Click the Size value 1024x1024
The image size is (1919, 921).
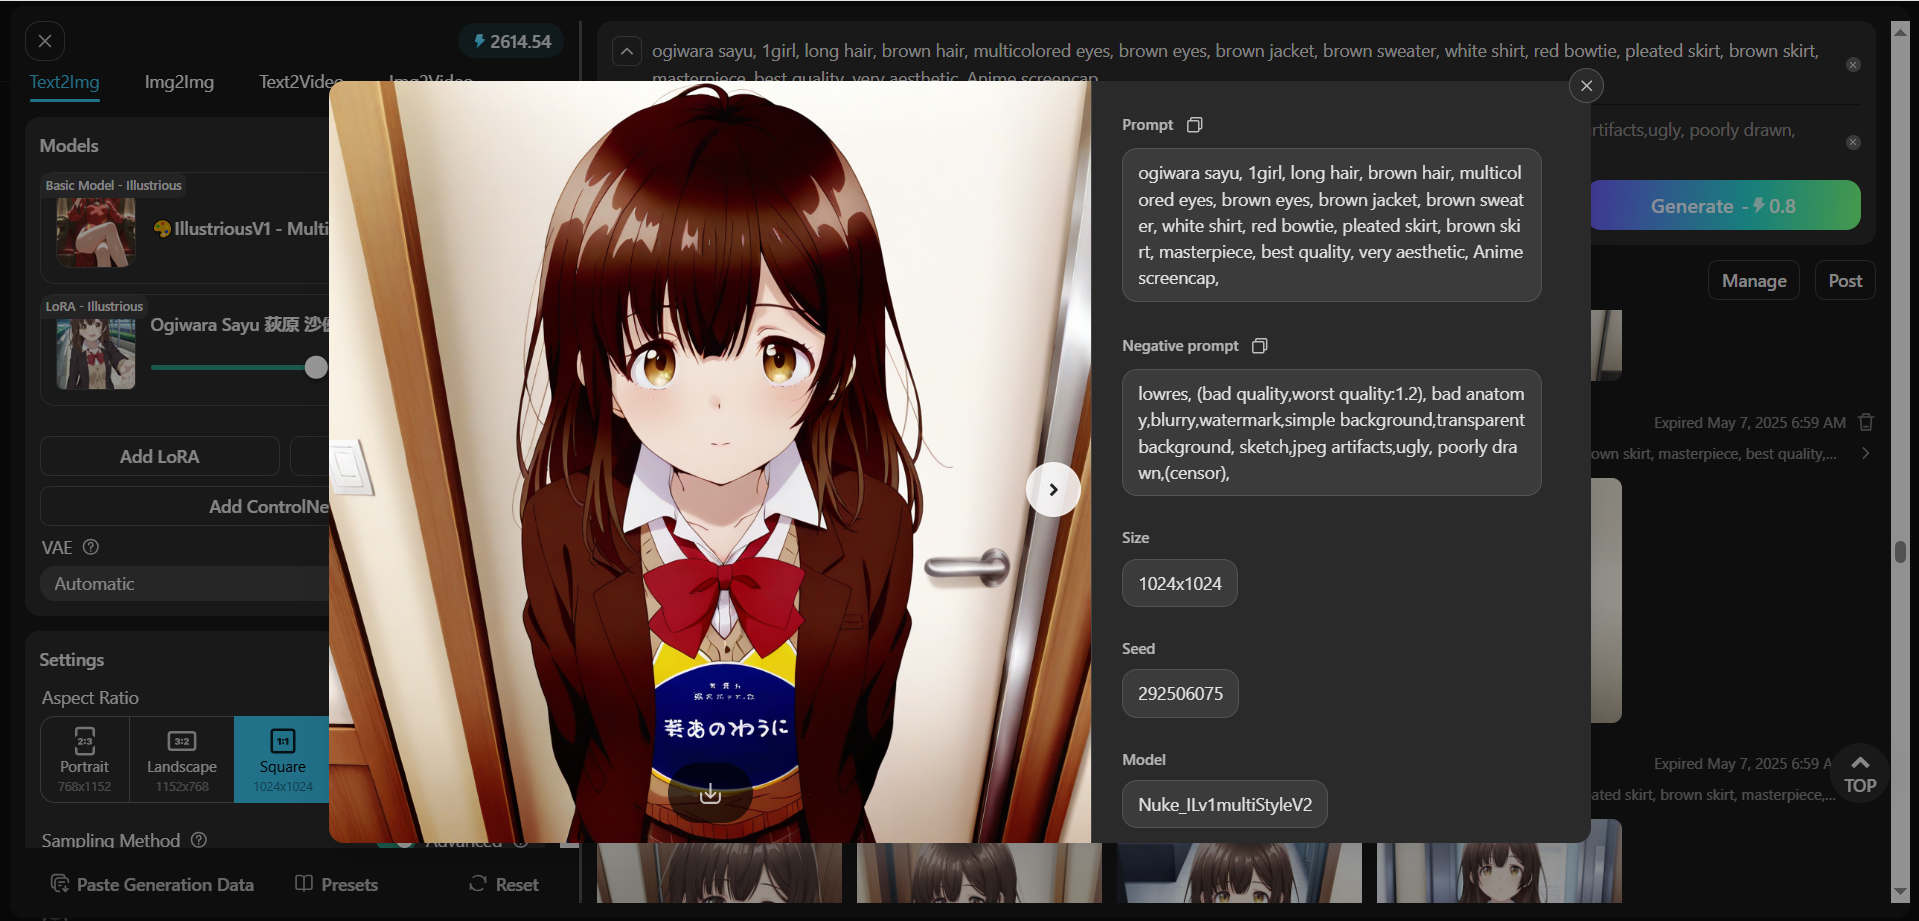[1180, 584]
